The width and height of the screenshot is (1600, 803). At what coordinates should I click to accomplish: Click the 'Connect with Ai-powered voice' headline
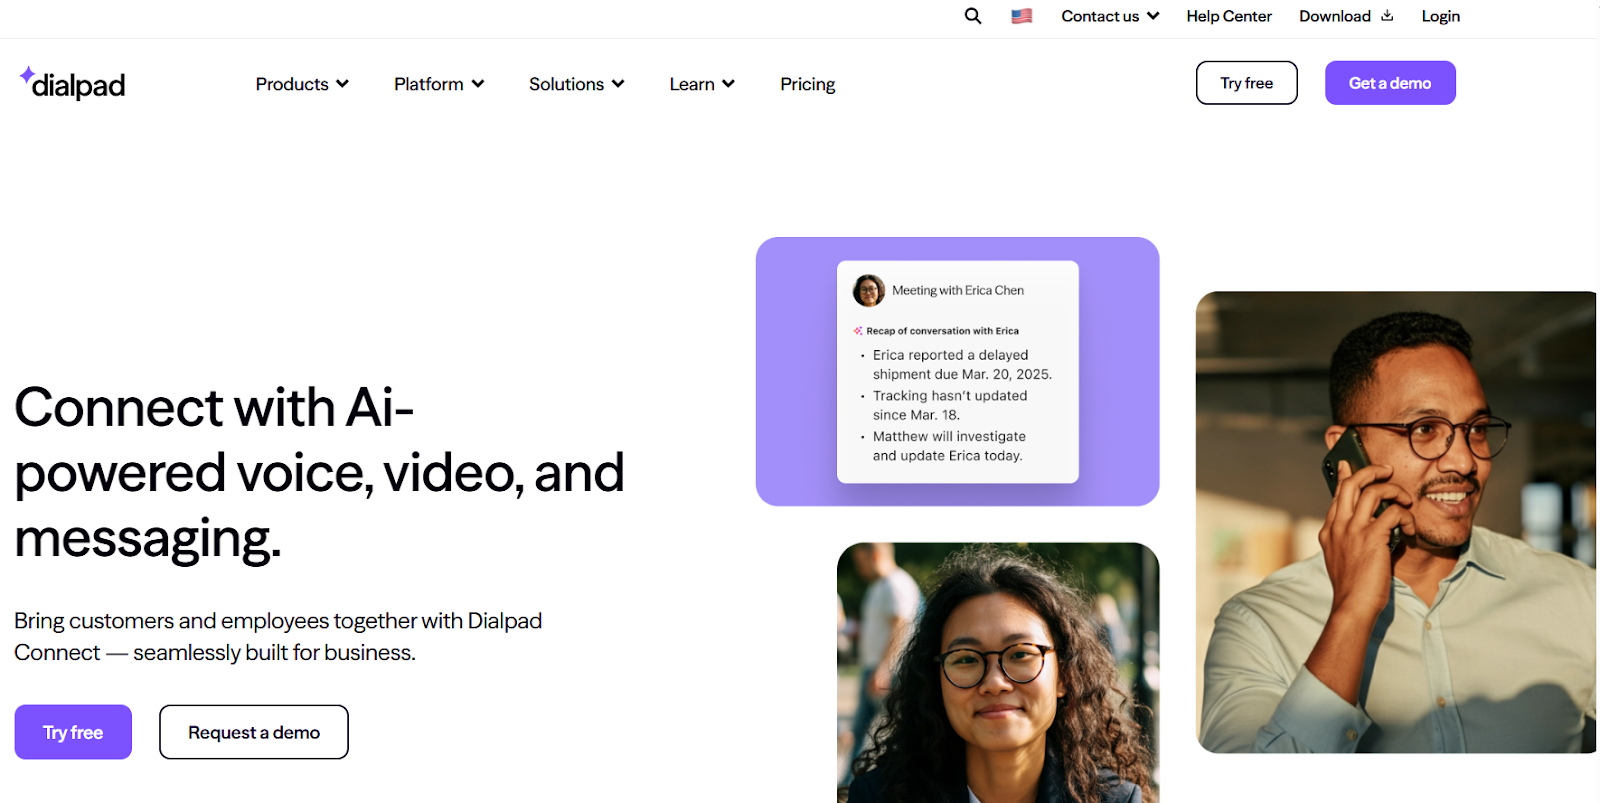pyautogui.click(x=320, y=472)
